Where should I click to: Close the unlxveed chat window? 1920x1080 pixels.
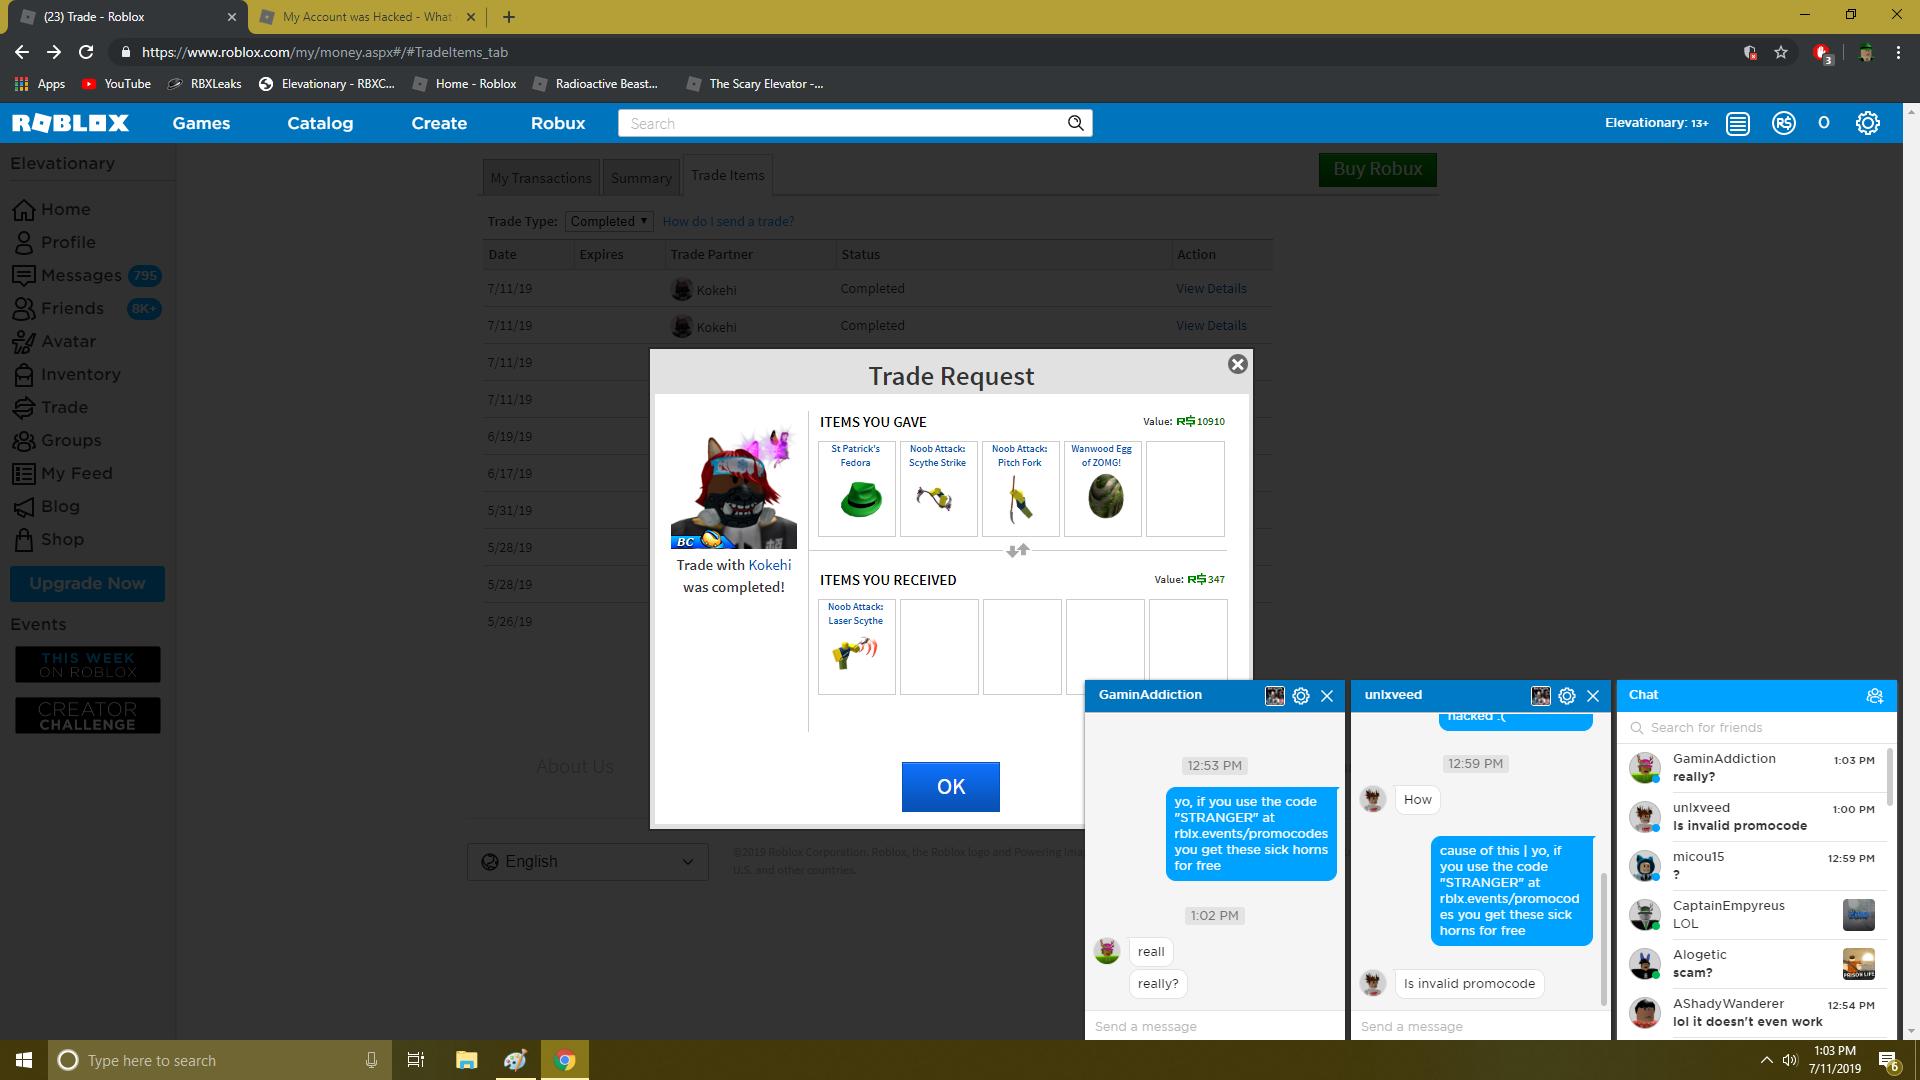tap(1593, 696)
